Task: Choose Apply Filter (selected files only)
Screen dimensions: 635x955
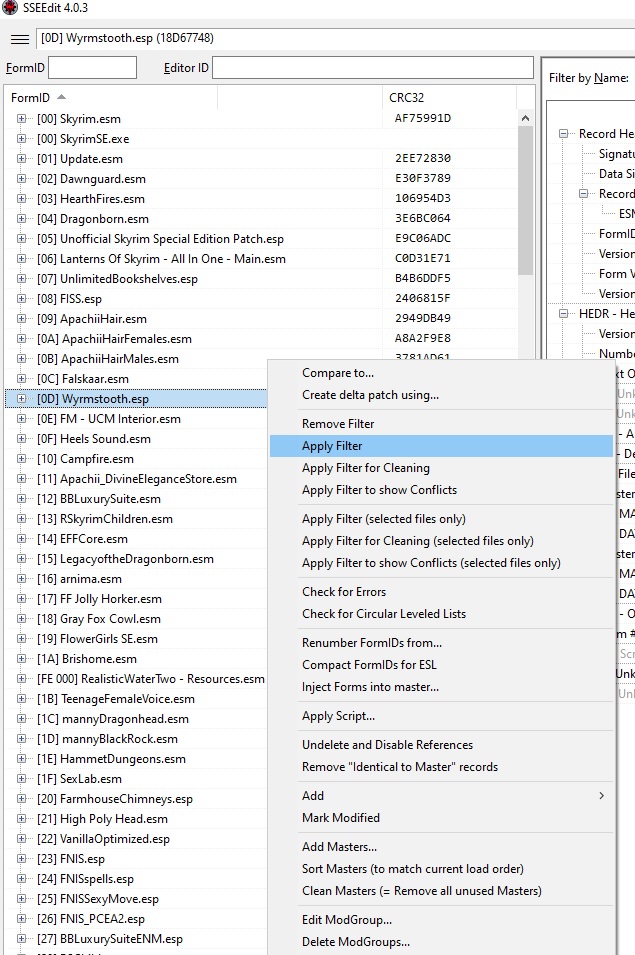Action: click(384, 519)
